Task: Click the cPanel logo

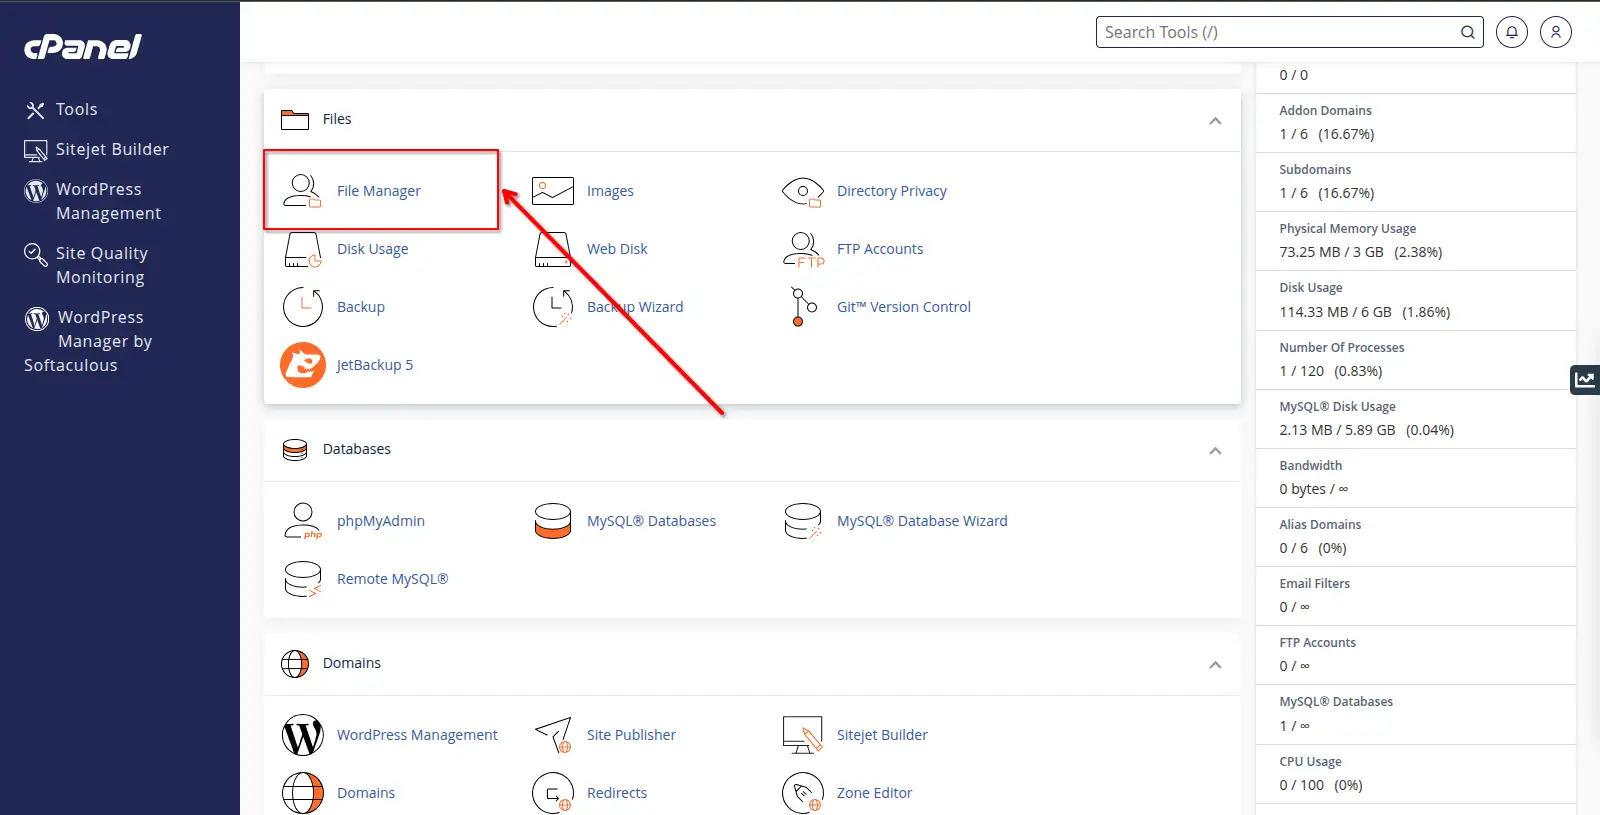Action: (x=83, y=47)
